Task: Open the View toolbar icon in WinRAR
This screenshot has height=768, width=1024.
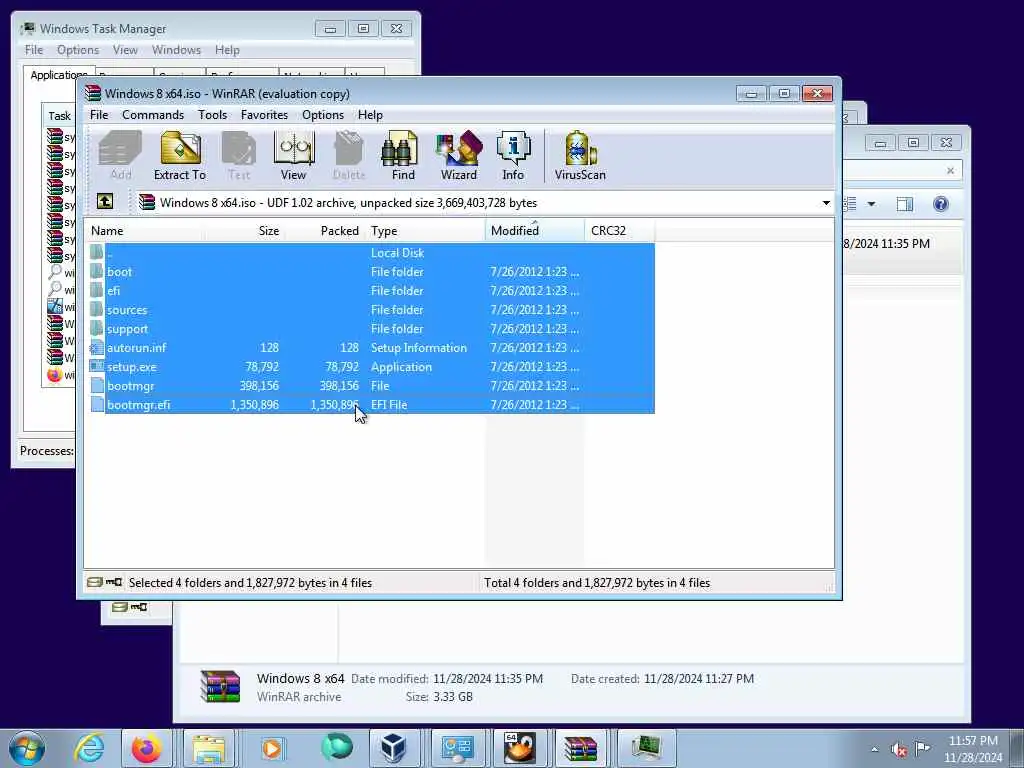Action: [293, 155]
